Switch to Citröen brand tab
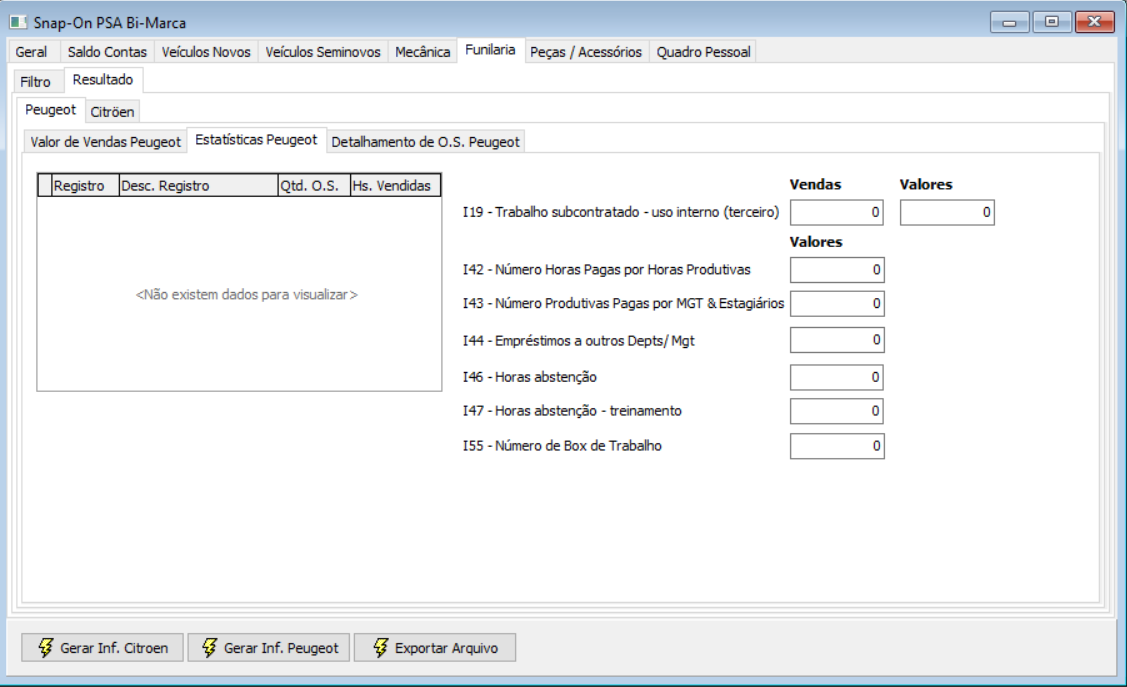 click(x=112, y=111)
